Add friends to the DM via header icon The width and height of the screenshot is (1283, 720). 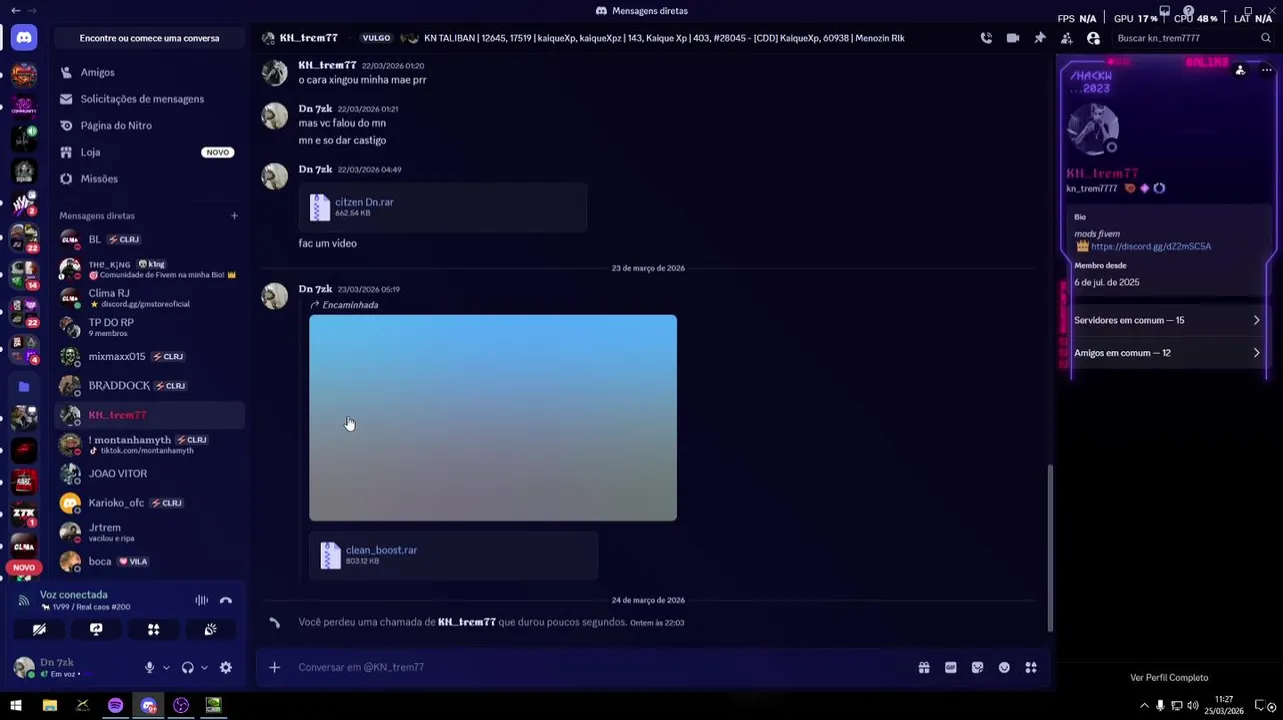pyautogui.click(x=1067, y=38)
